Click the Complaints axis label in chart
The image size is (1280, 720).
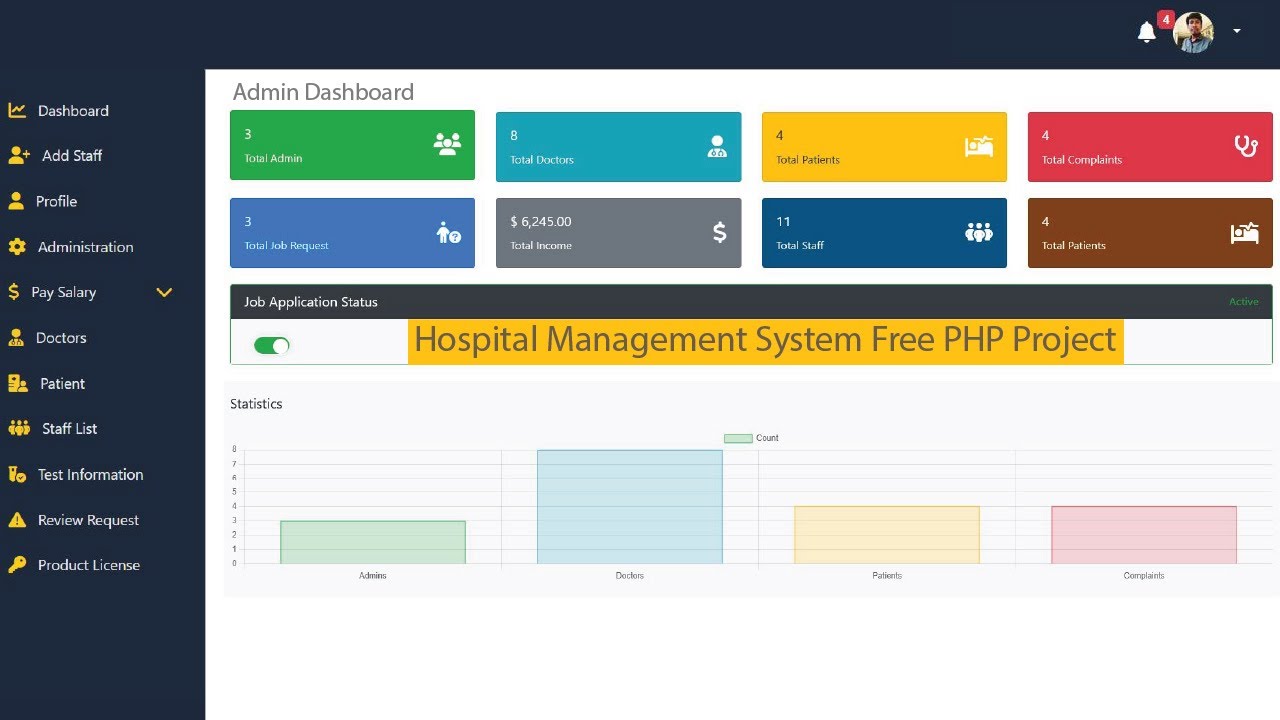pos(1144,576)
